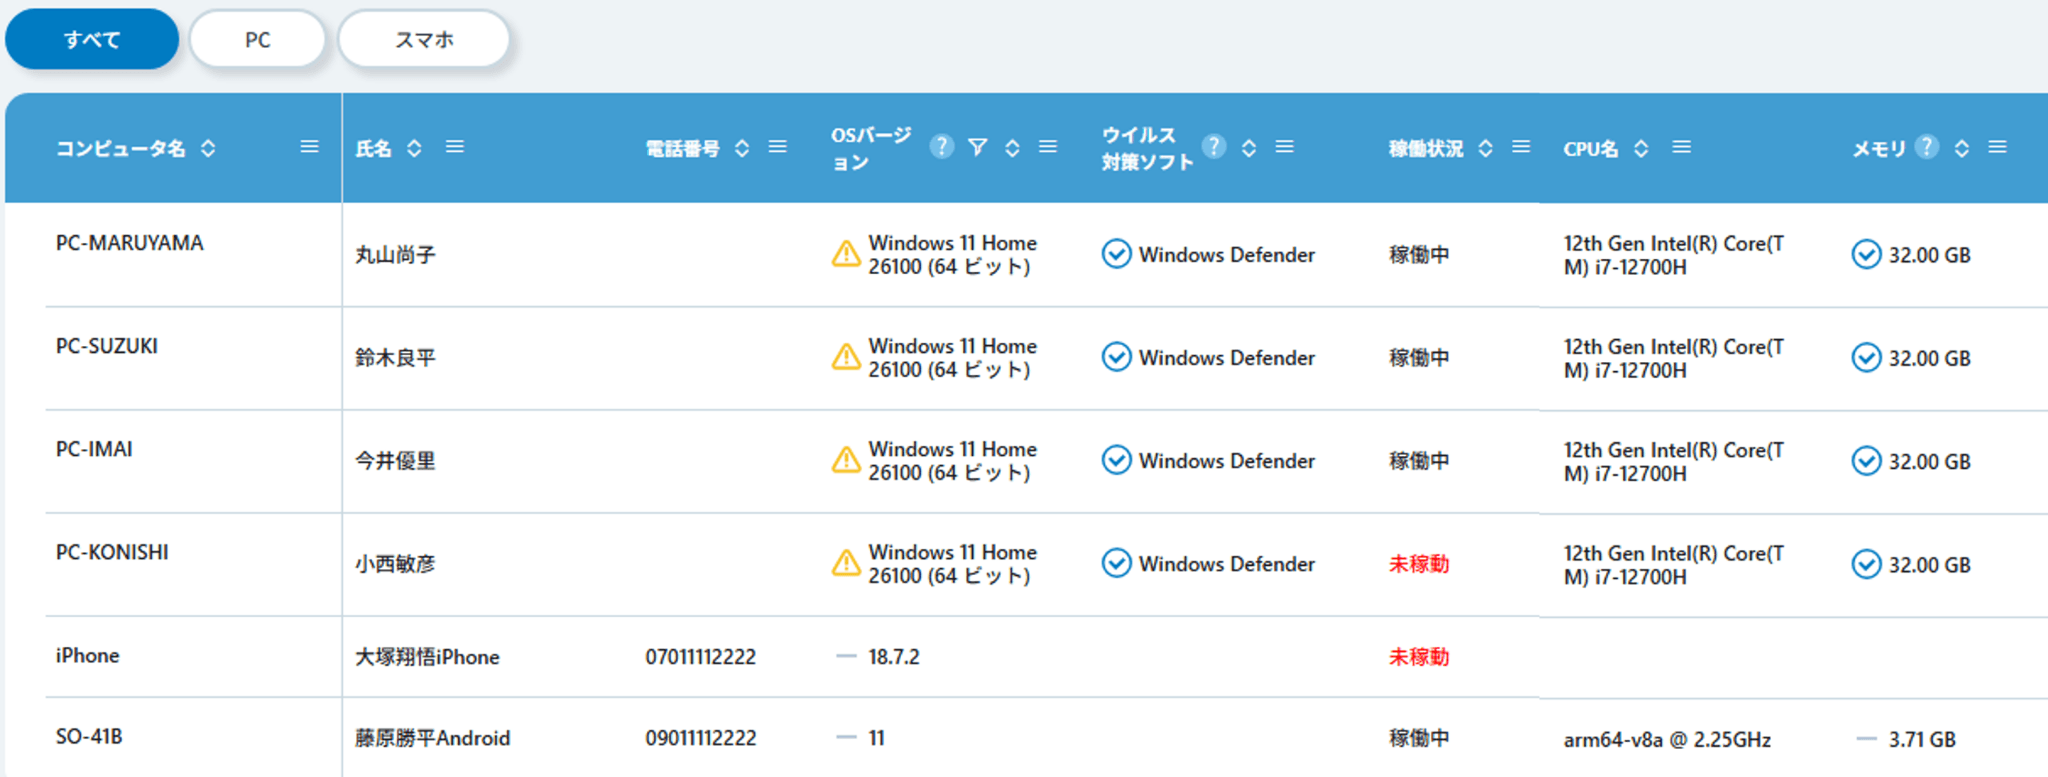Screen dimensions: 2048x777
Task: Select computer name PC-KONISHI
Action: 112,552
